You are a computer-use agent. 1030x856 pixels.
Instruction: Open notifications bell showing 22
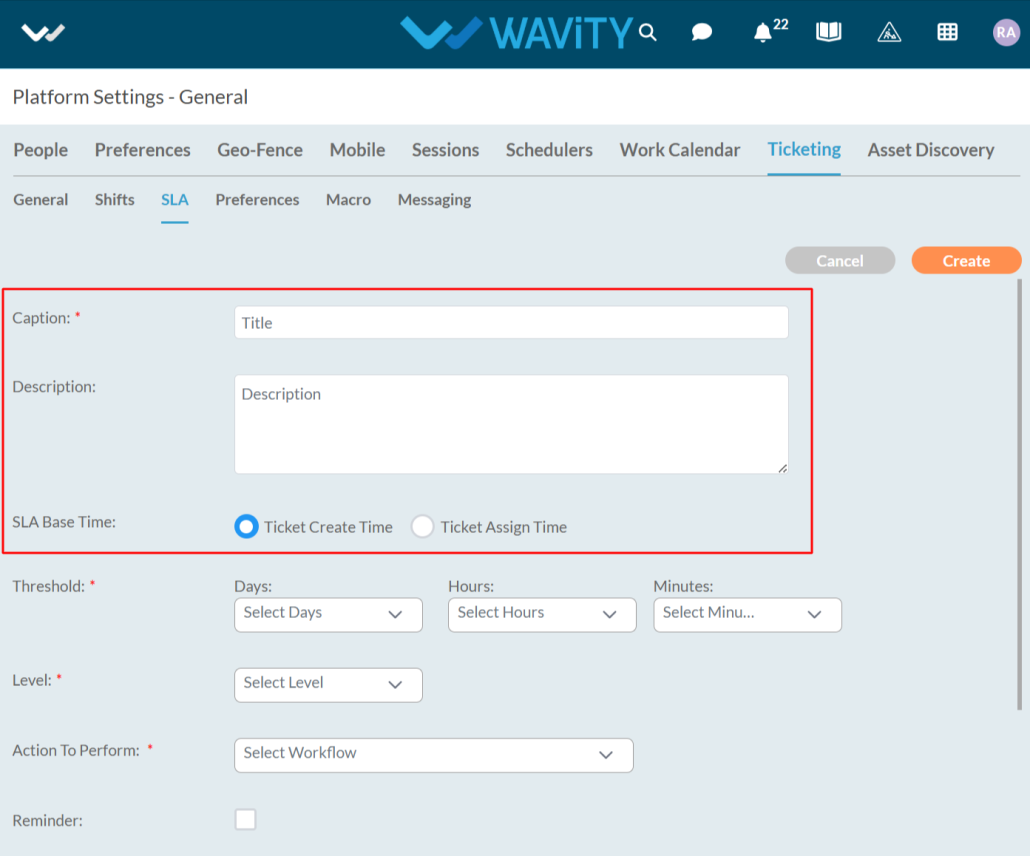(770, 31)
